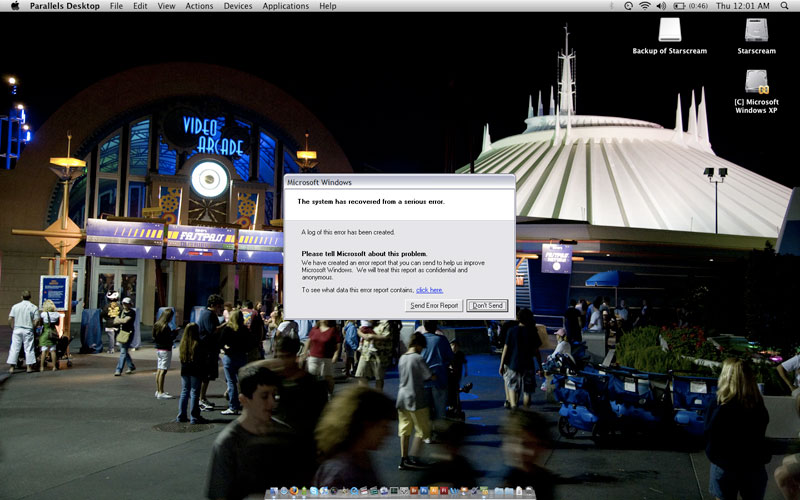Open Spotlight search magnifier
Viewport: 800px width, 500px height.
point(784,6)
